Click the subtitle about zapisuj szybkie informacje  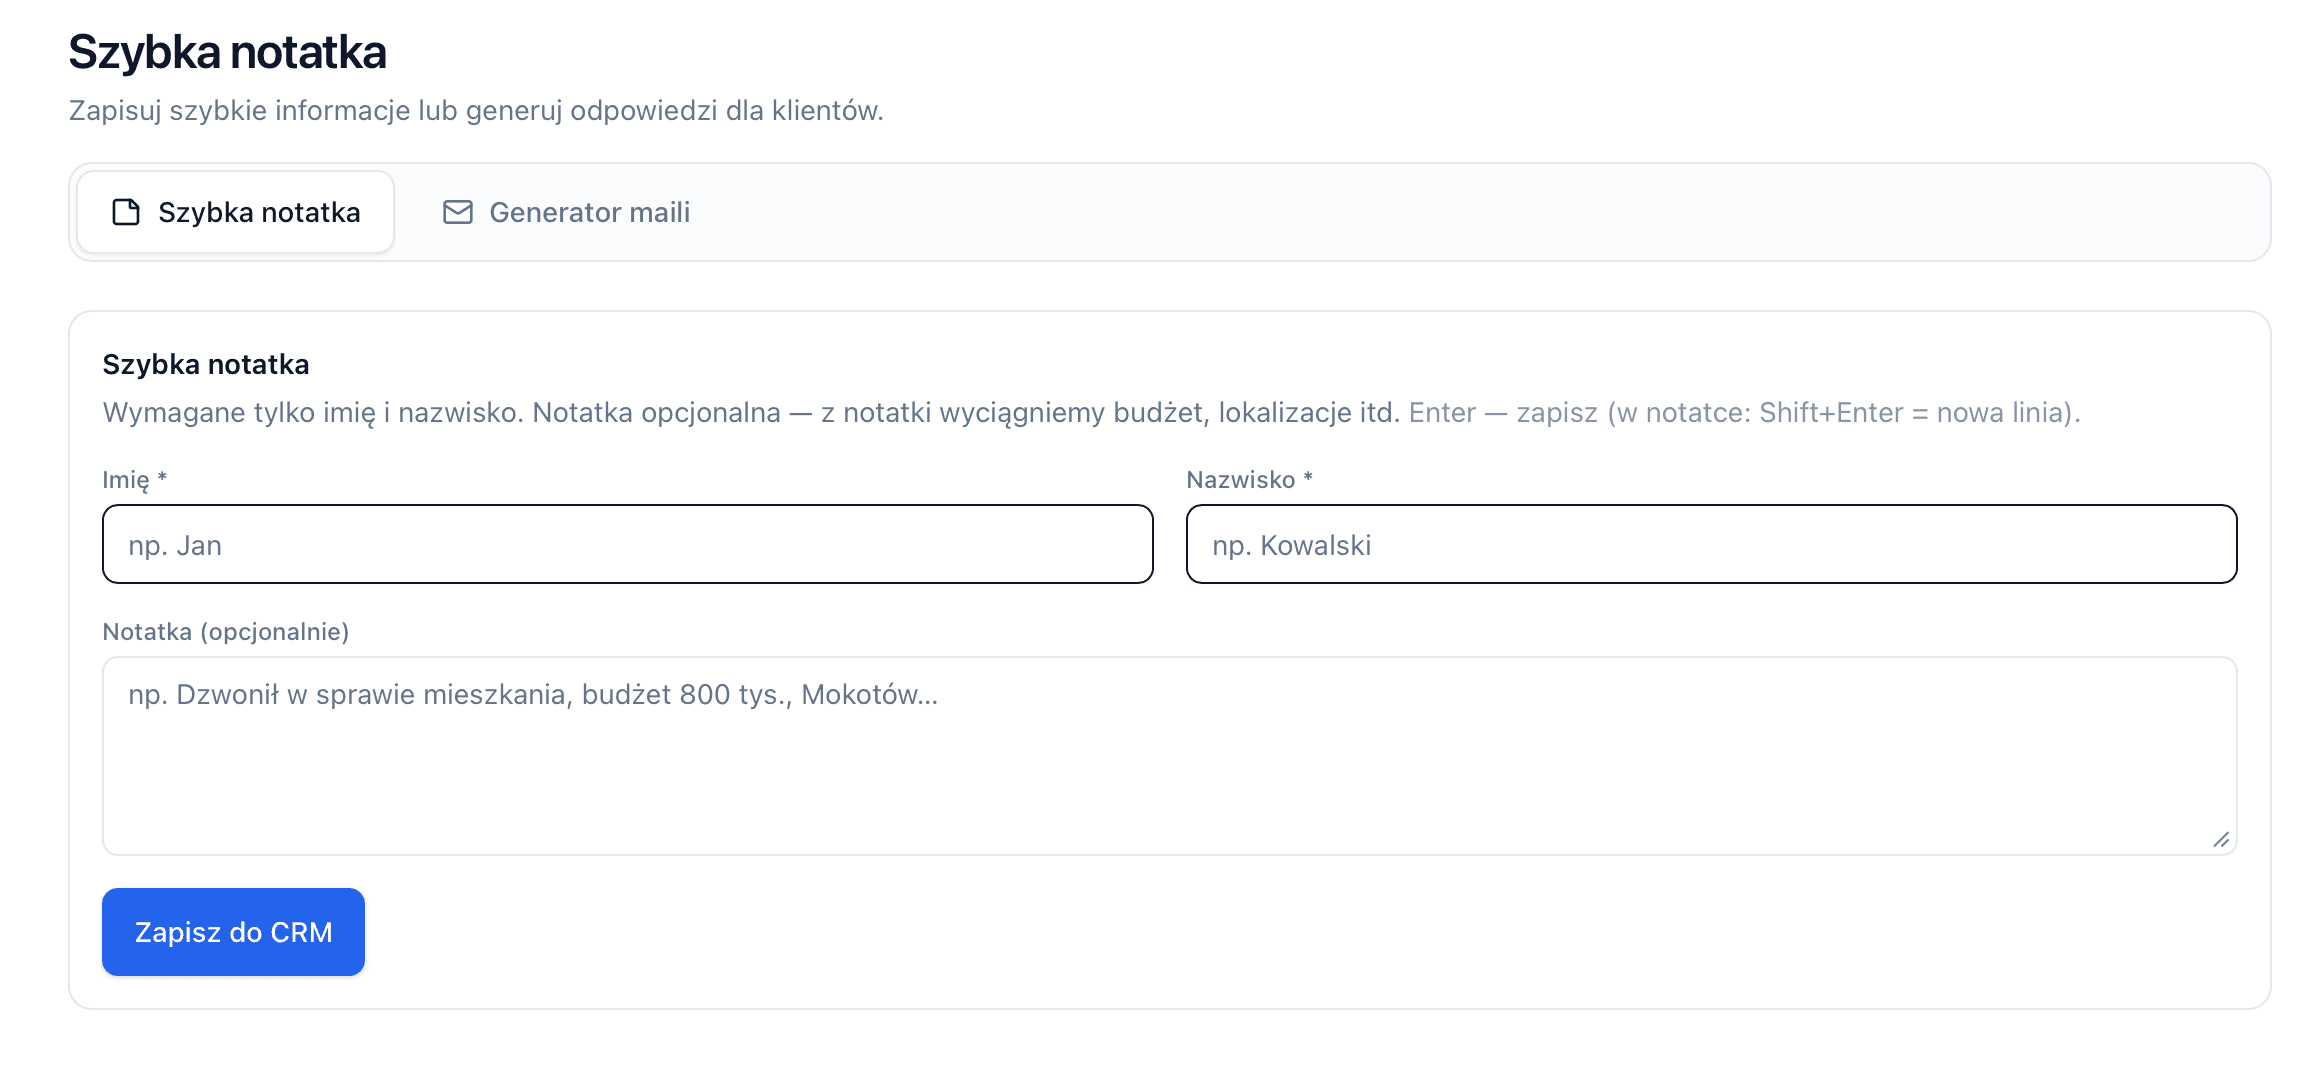(x=476, y=110)
